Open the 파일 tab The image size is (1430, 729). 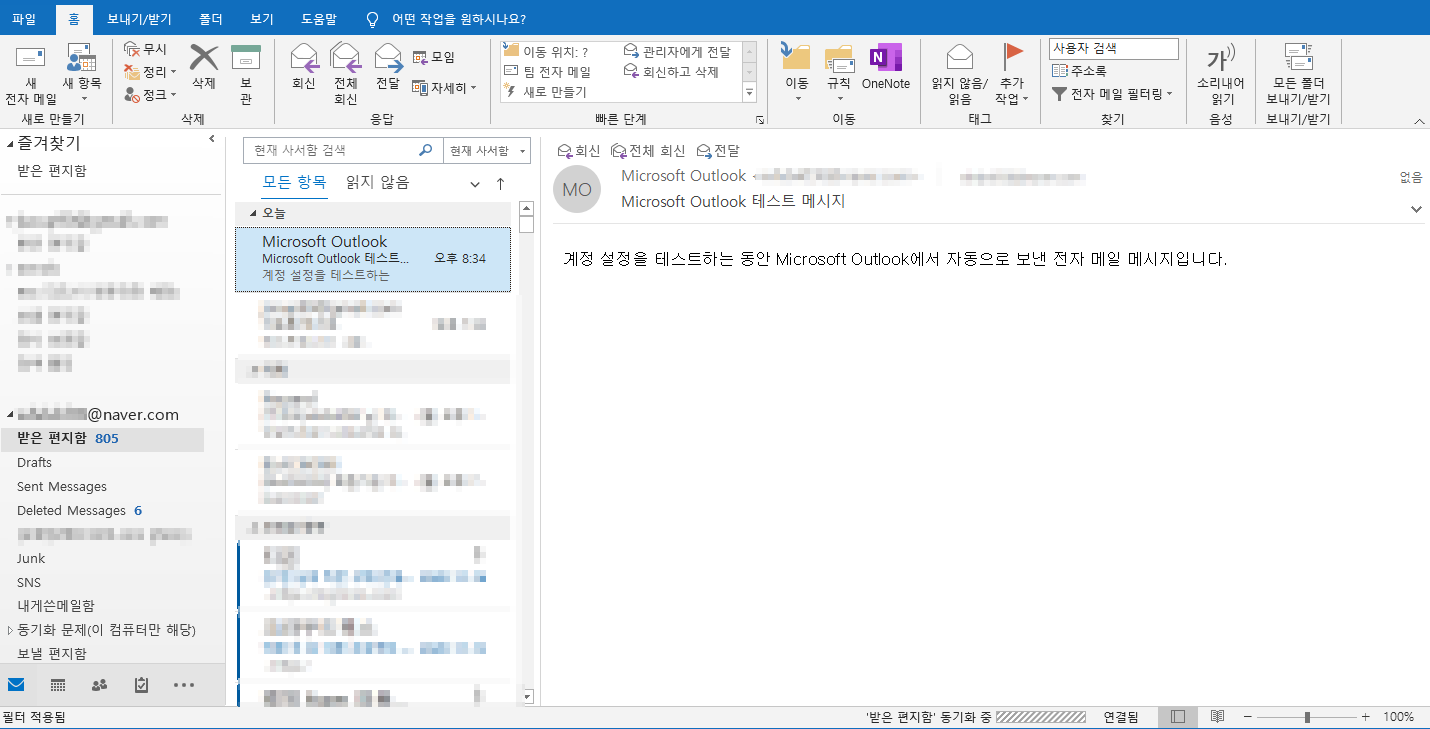click(23, 19)
